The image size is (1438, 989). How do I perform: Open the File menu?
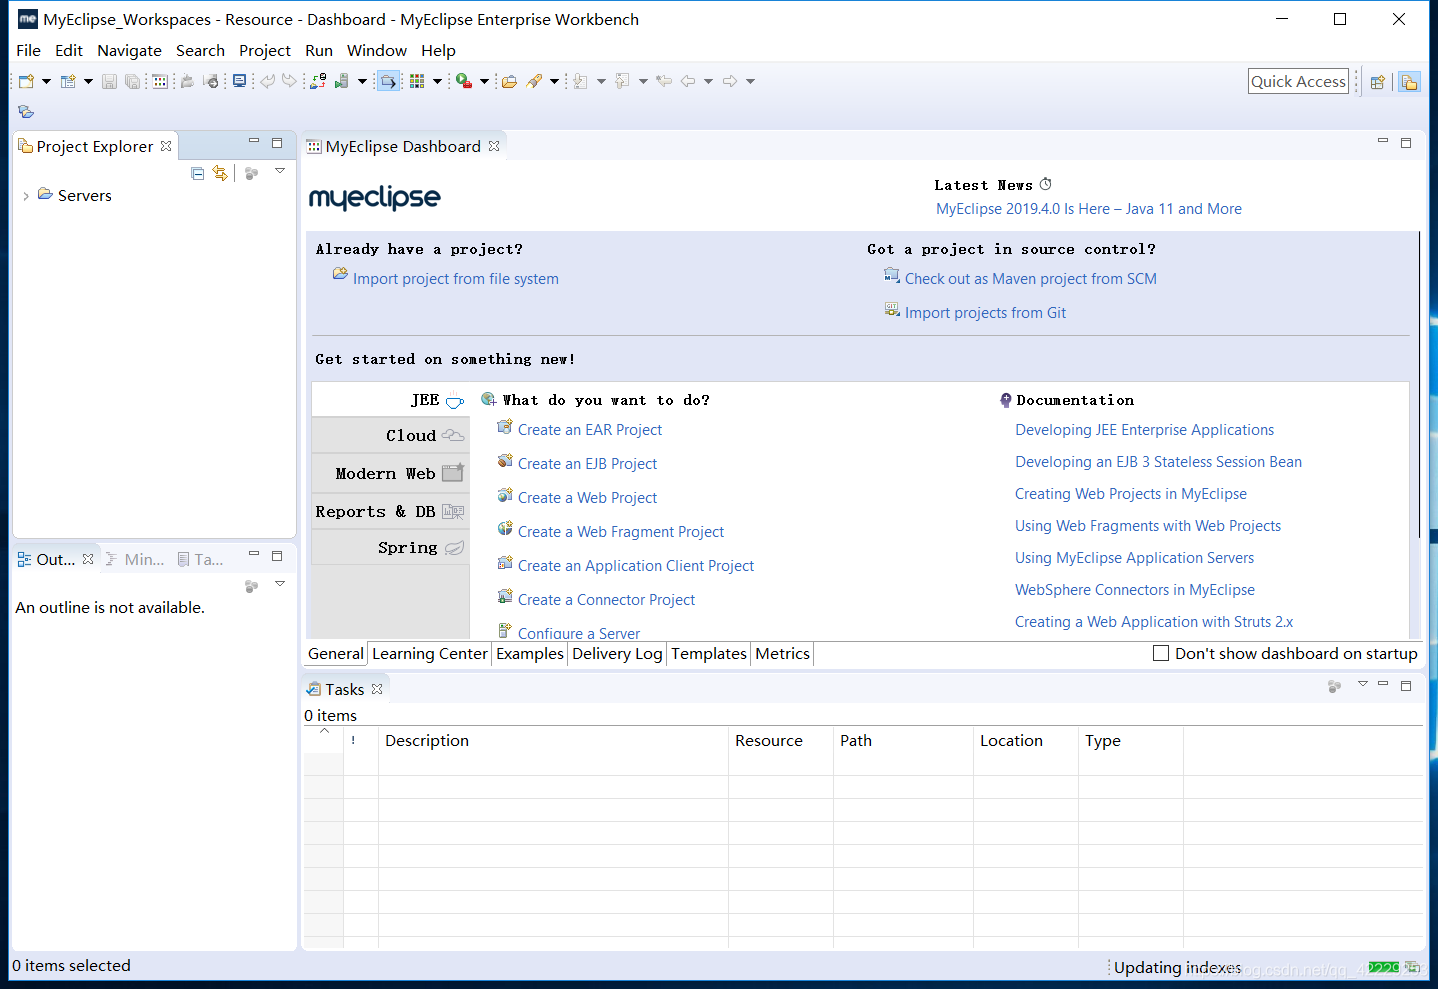click(x=29, y=50)
